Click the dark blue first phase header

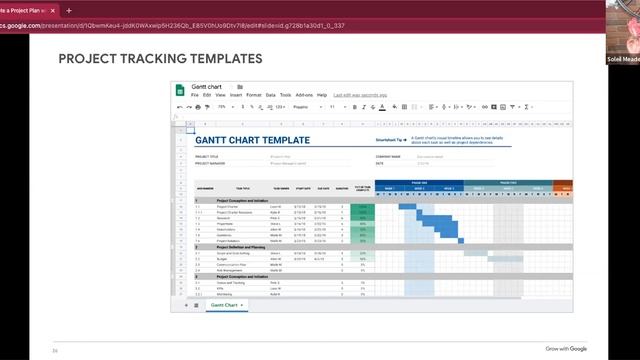coord(419,182)
